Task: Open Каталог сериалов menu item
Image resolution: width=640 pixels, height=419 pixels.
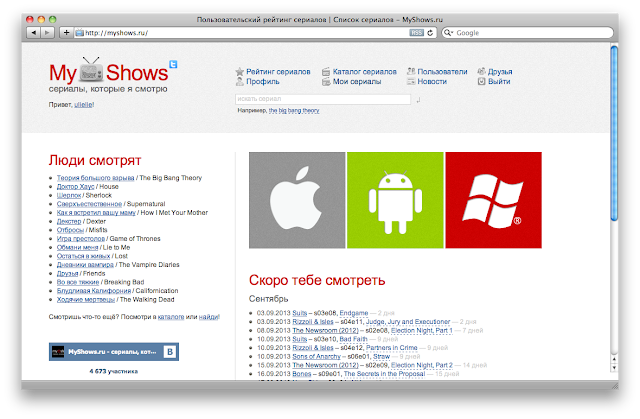Action: (364, 71)
